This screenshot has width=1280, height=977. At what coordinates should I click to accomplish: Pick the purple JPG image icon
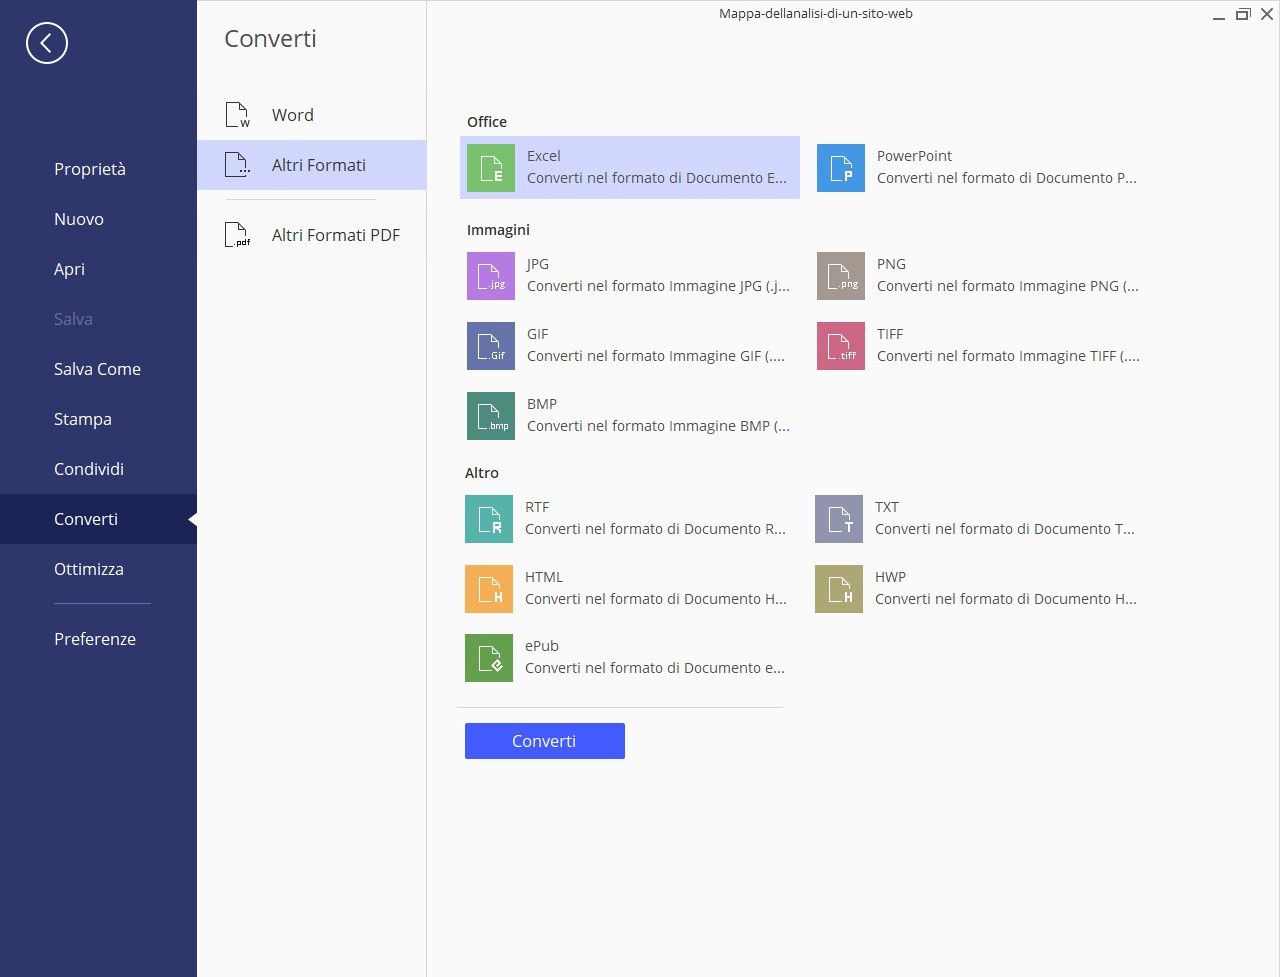coord(491,276)
